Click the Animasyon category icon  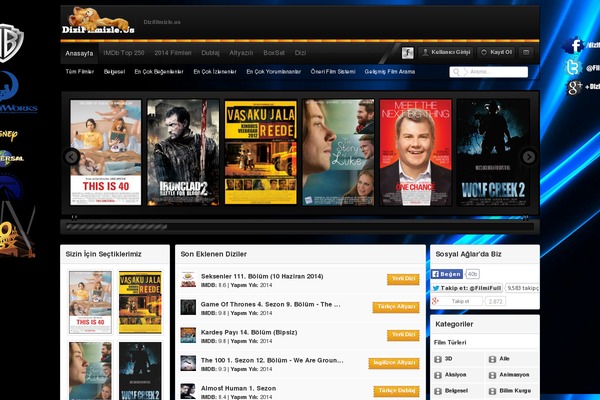click(492, 375)
